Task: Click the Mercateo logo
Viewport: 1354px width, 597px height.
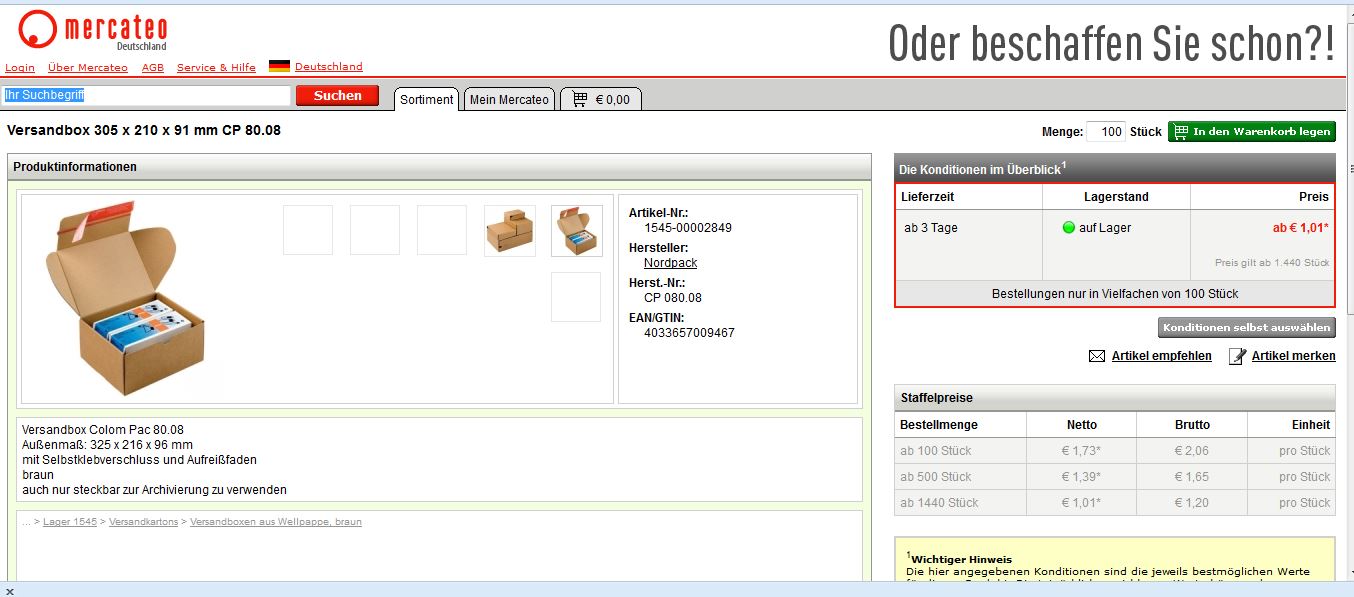Action: coord(92,30)
